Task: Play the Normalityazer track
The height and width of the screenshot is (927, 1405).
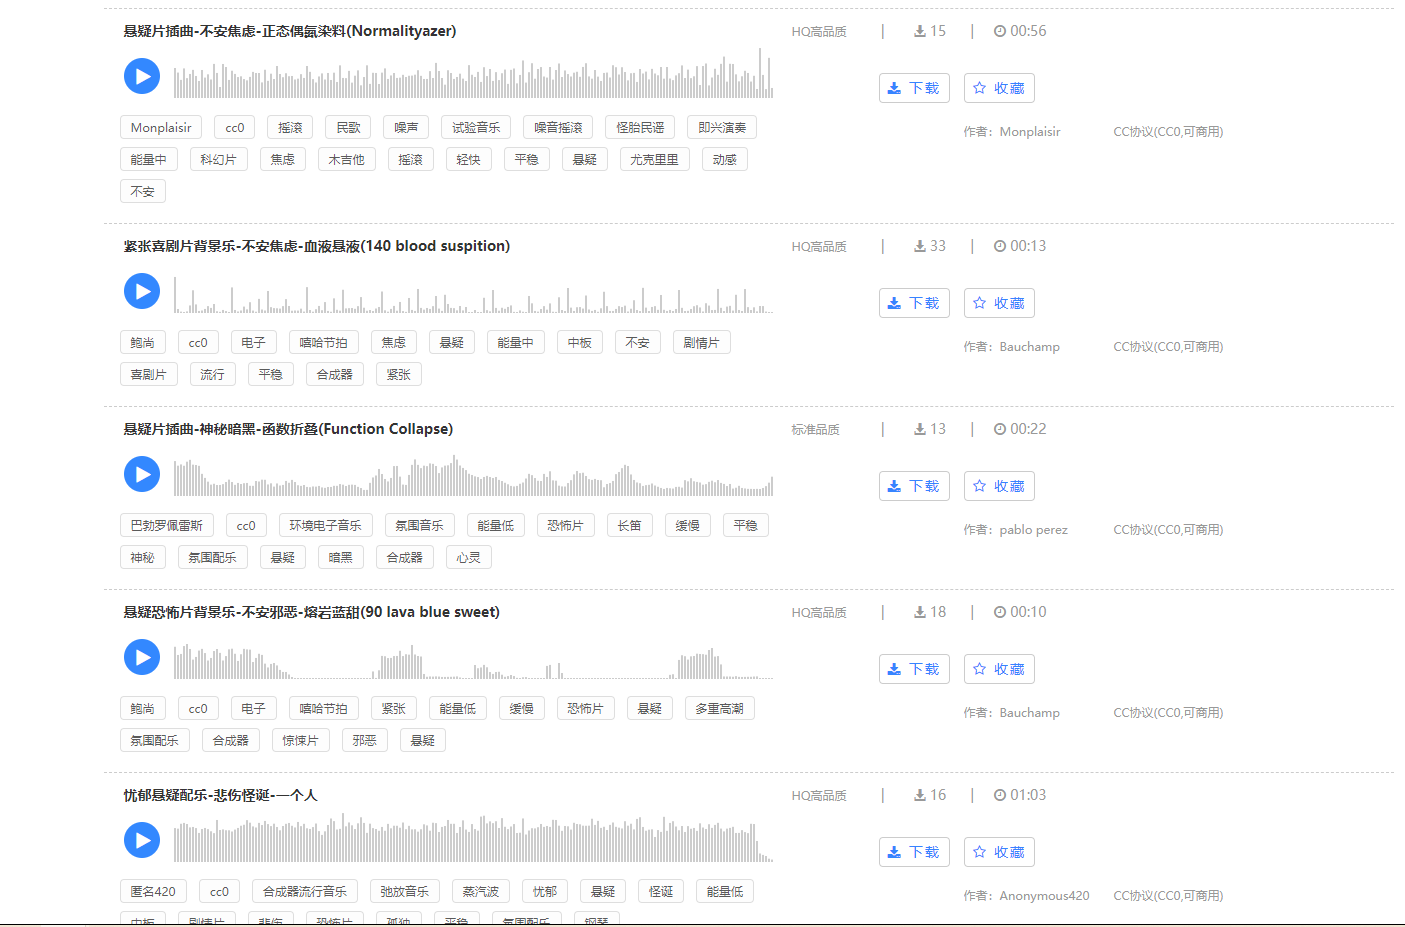Action: [x=142, y=76]
